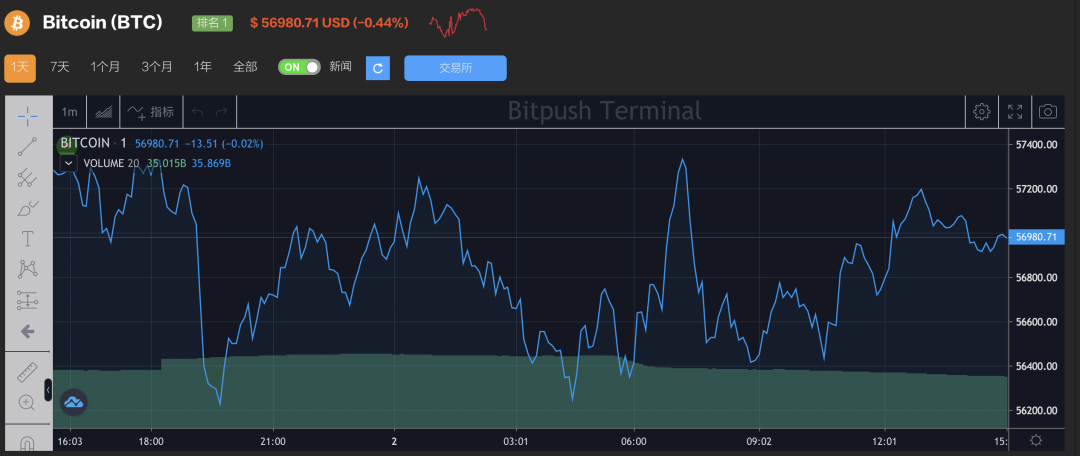Click the Bitcoin (BTC) title
Screen dimensions: 1080x456
coord(103,23)
